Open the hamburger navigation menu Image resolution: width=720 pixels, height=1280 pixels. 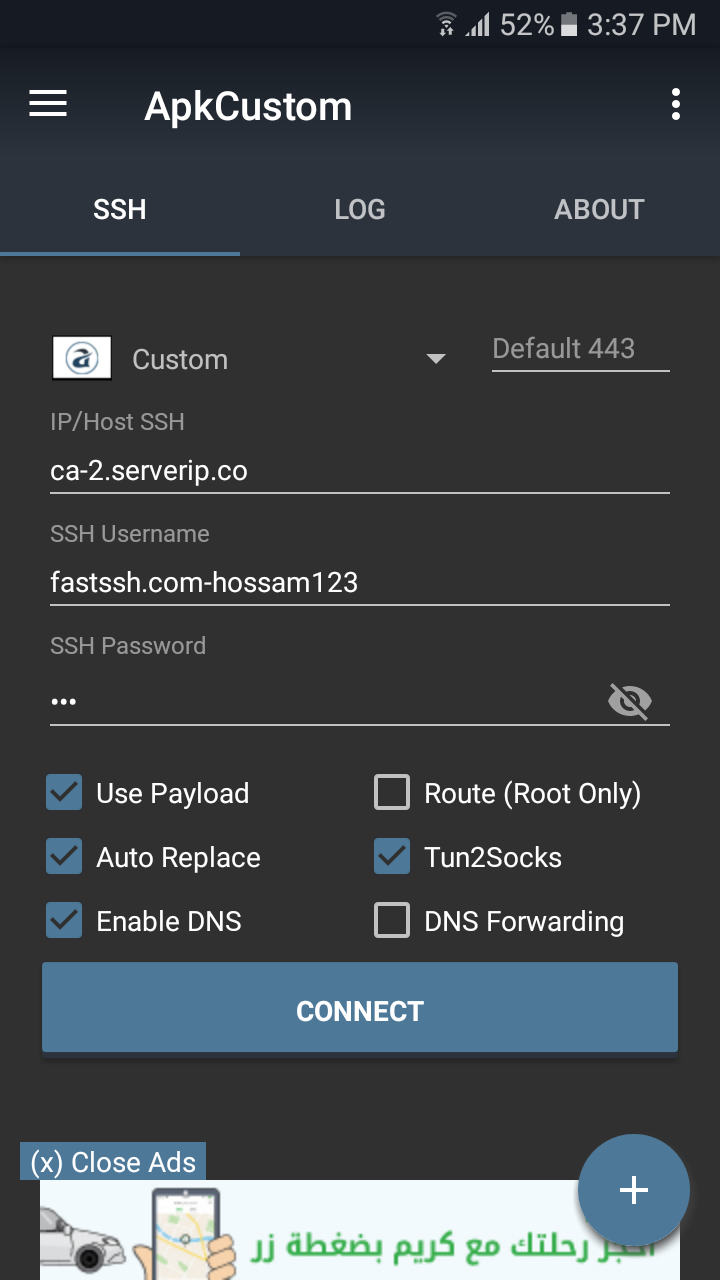48,104
